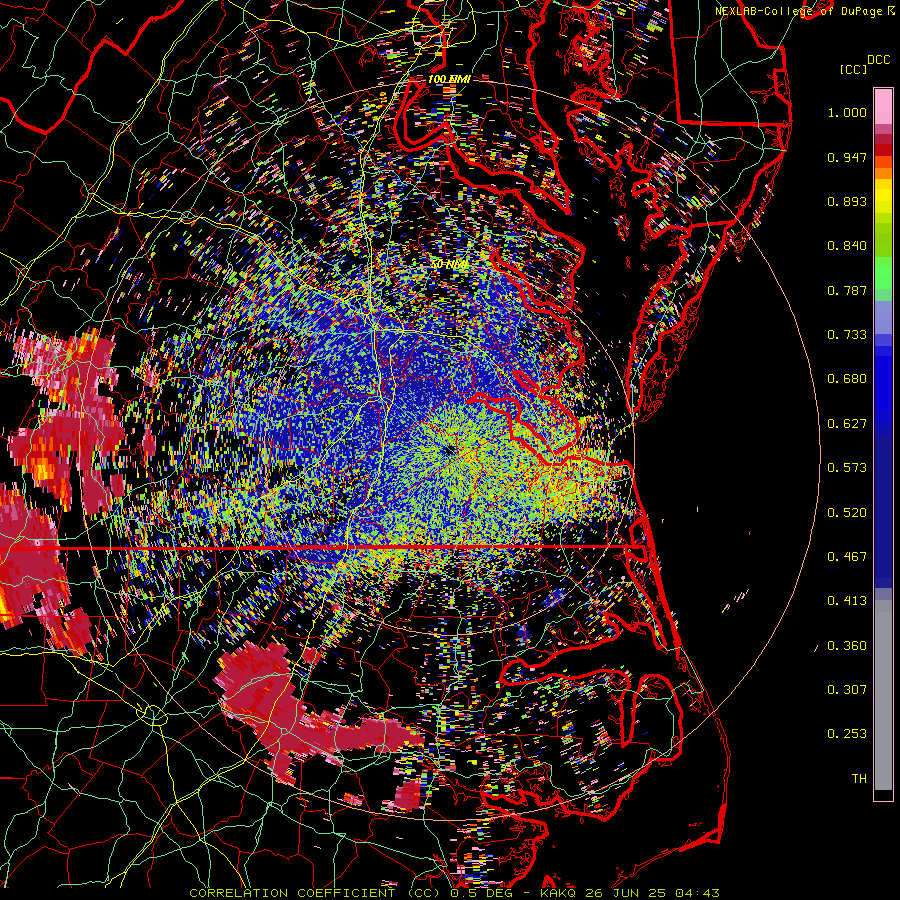Click the 0.627 legend value
This screenshot has height=900, width=900.
(x=847, y=424)
